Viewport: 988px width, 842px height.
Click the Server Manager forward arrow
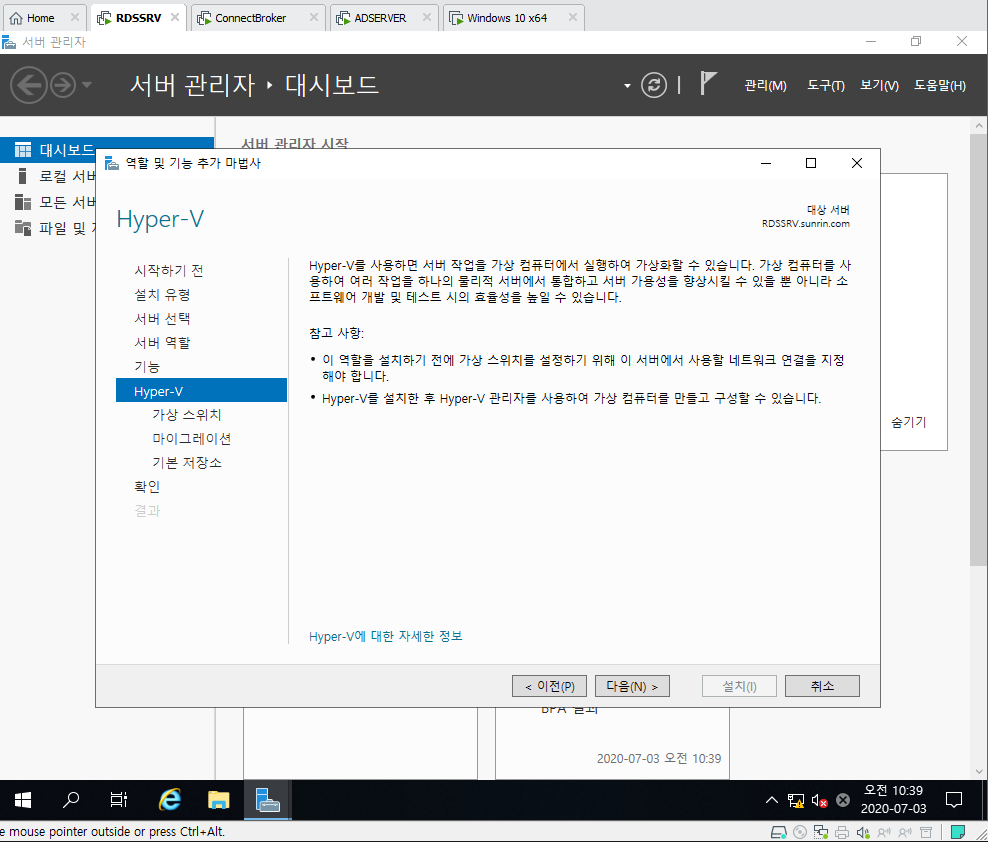point(63,85)
